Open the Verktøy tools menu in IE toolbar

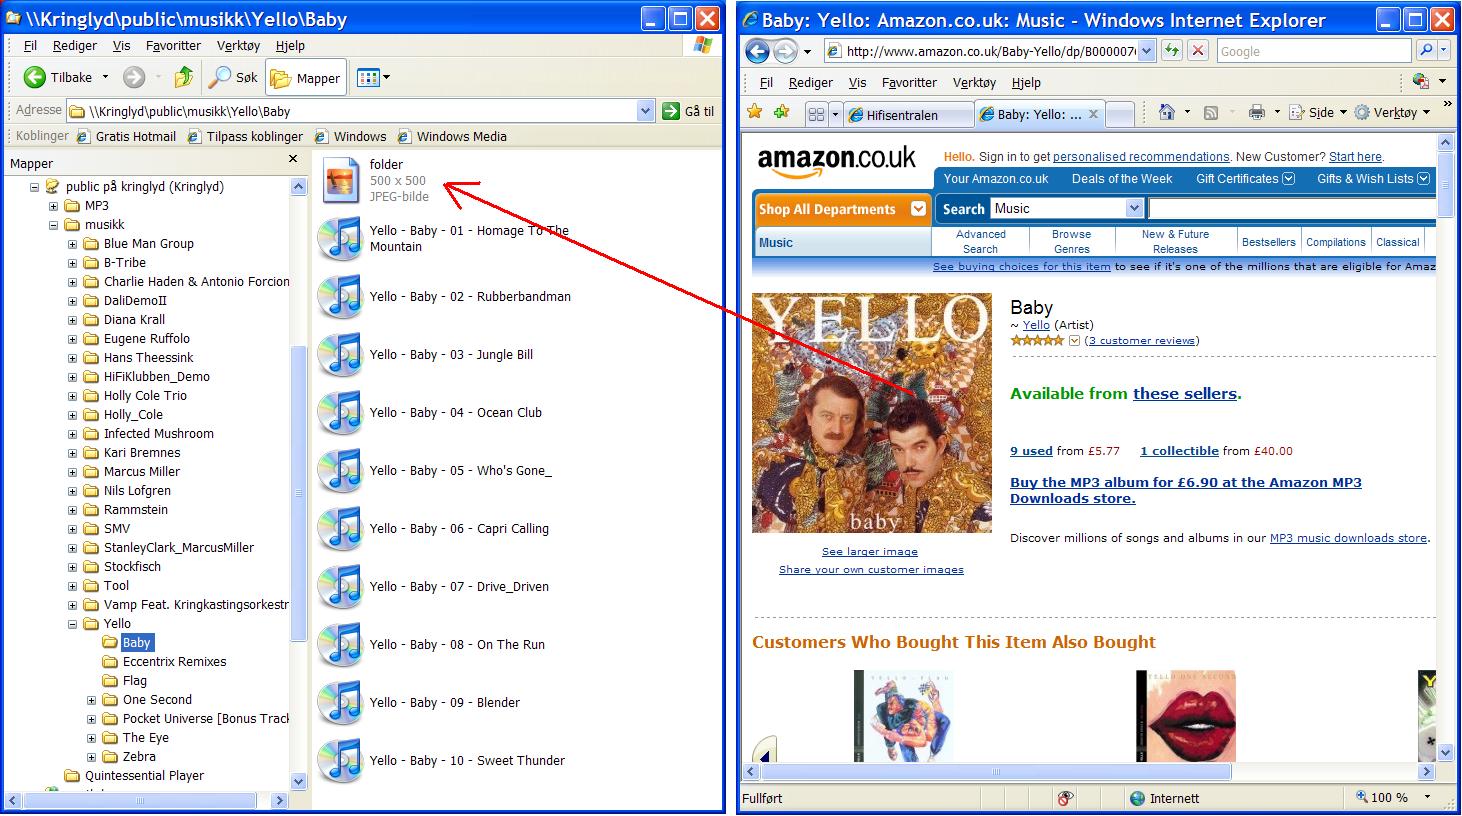1392,112
